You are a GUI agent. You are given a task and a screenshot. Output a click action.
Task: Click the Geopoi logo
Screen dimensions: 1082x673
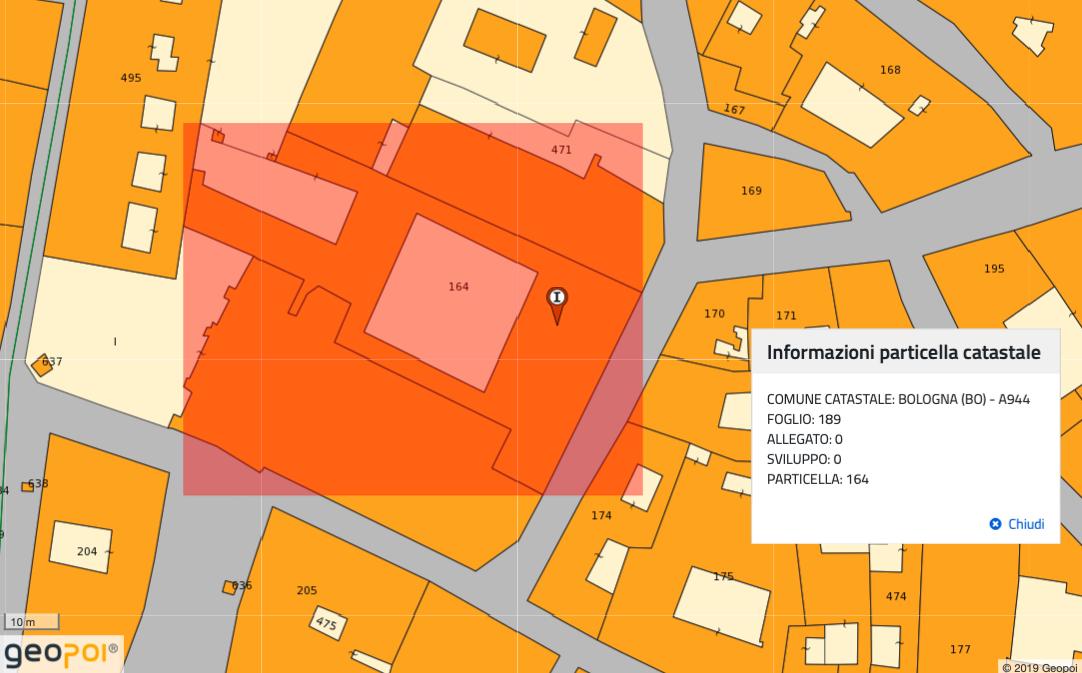(61, 654)
